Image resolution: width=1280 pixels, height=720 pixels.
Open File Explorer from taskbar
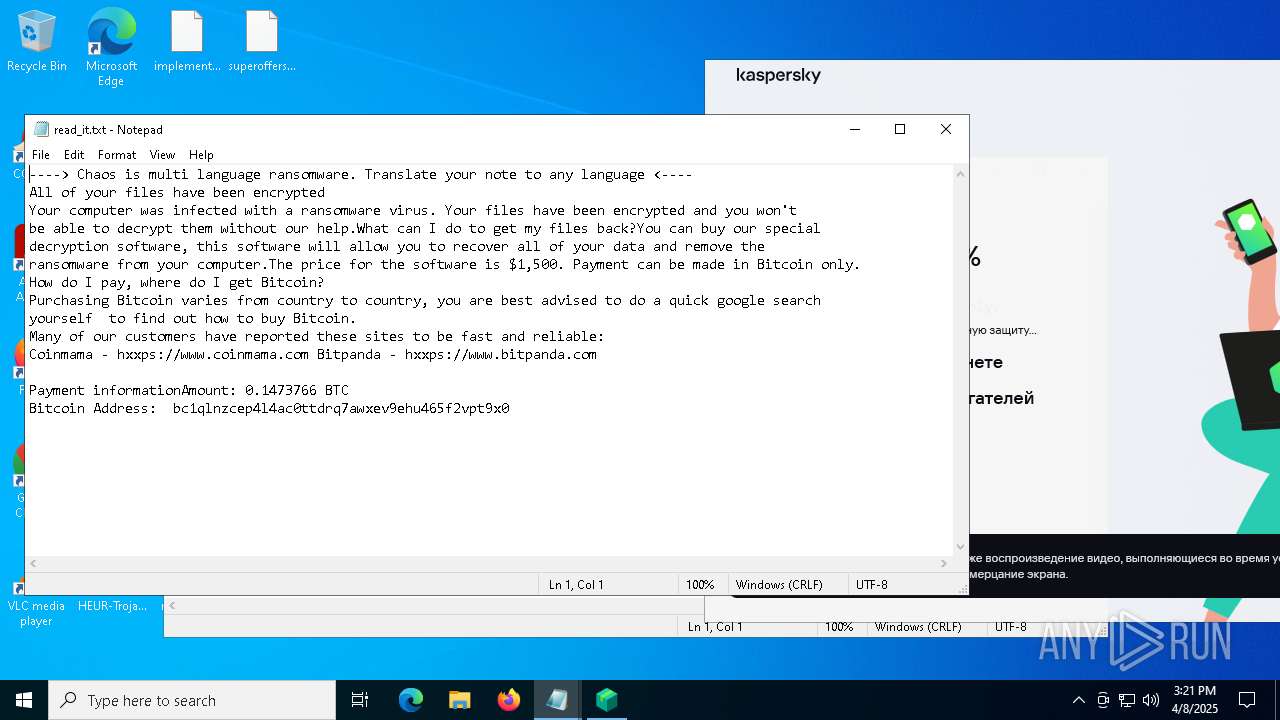tap(459, 700)
